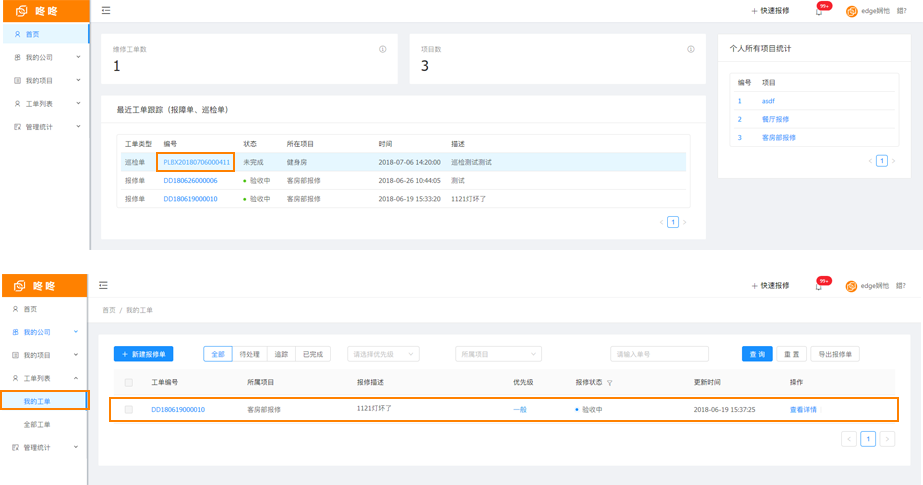923x485 pixels.
Task: Open the 所属项目 filter dropdown
Action: pos(497,354)
